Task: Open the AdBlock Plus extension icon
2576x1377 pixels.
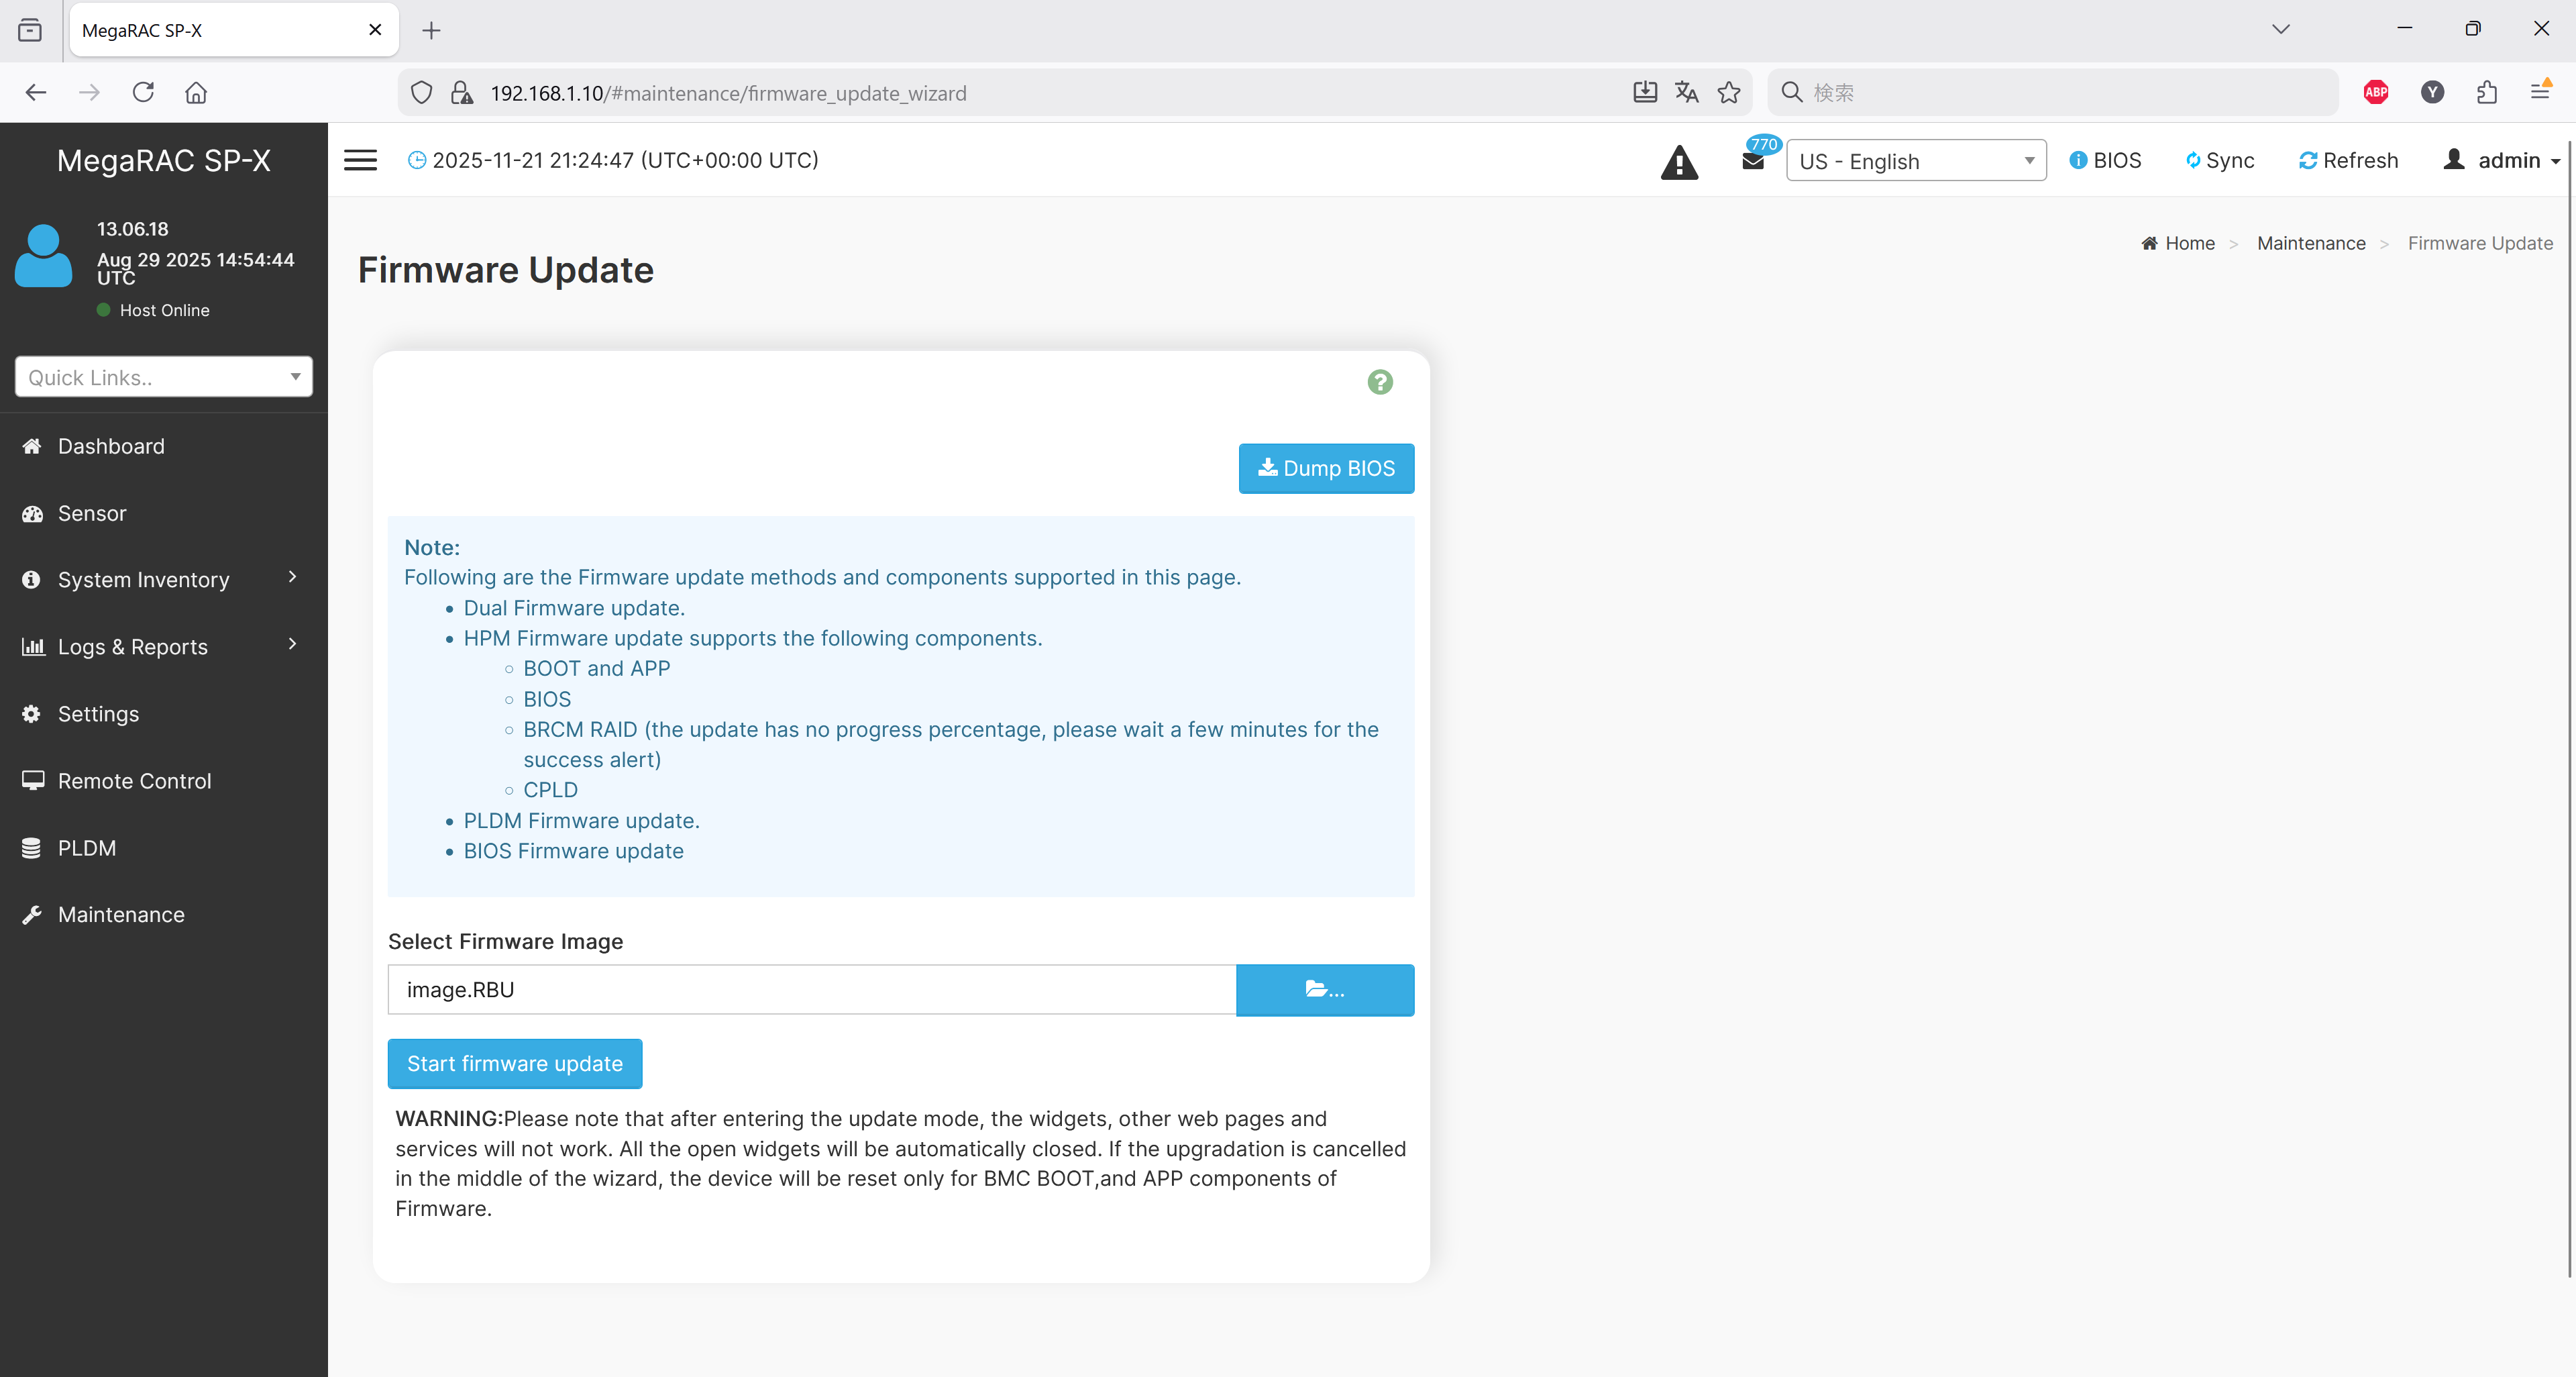Action: [2376, 92]
